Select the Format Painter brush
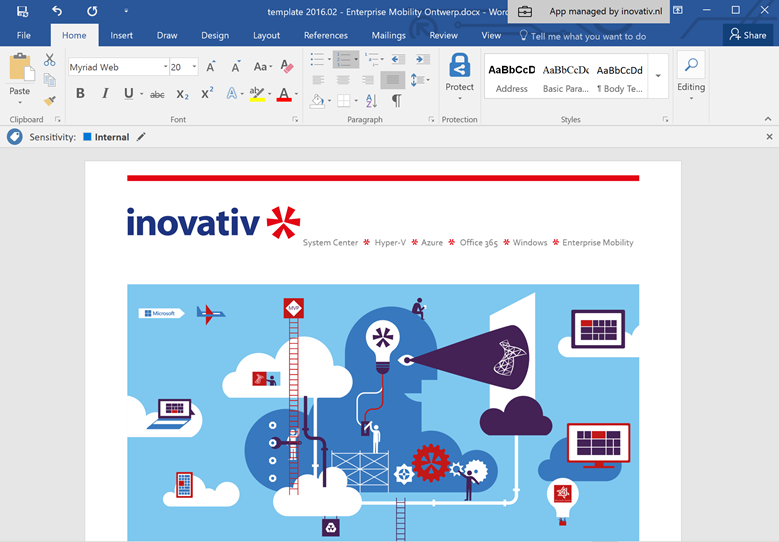The height and width of the screenshot is (542, 779). pyautogui.click(x=50, y=99)
